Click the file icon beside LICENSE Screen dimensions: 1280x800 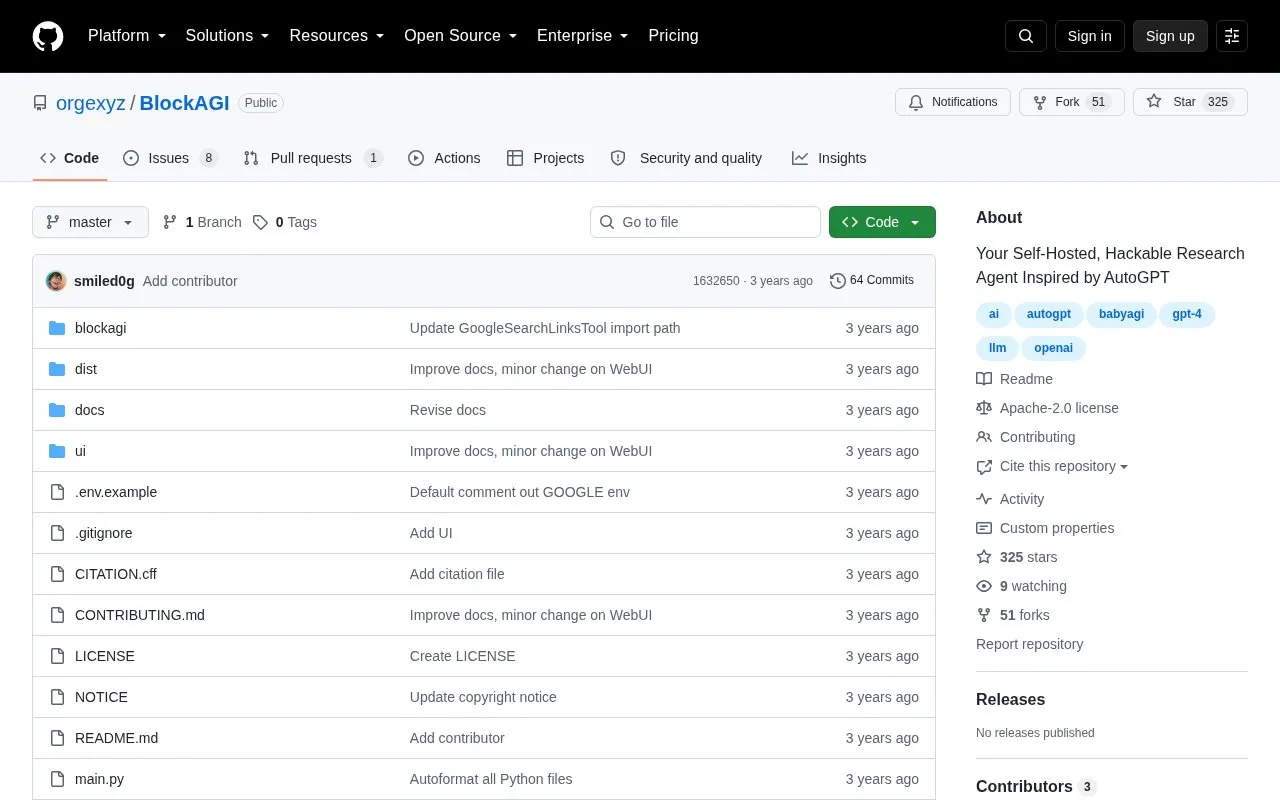pos(57,656)
